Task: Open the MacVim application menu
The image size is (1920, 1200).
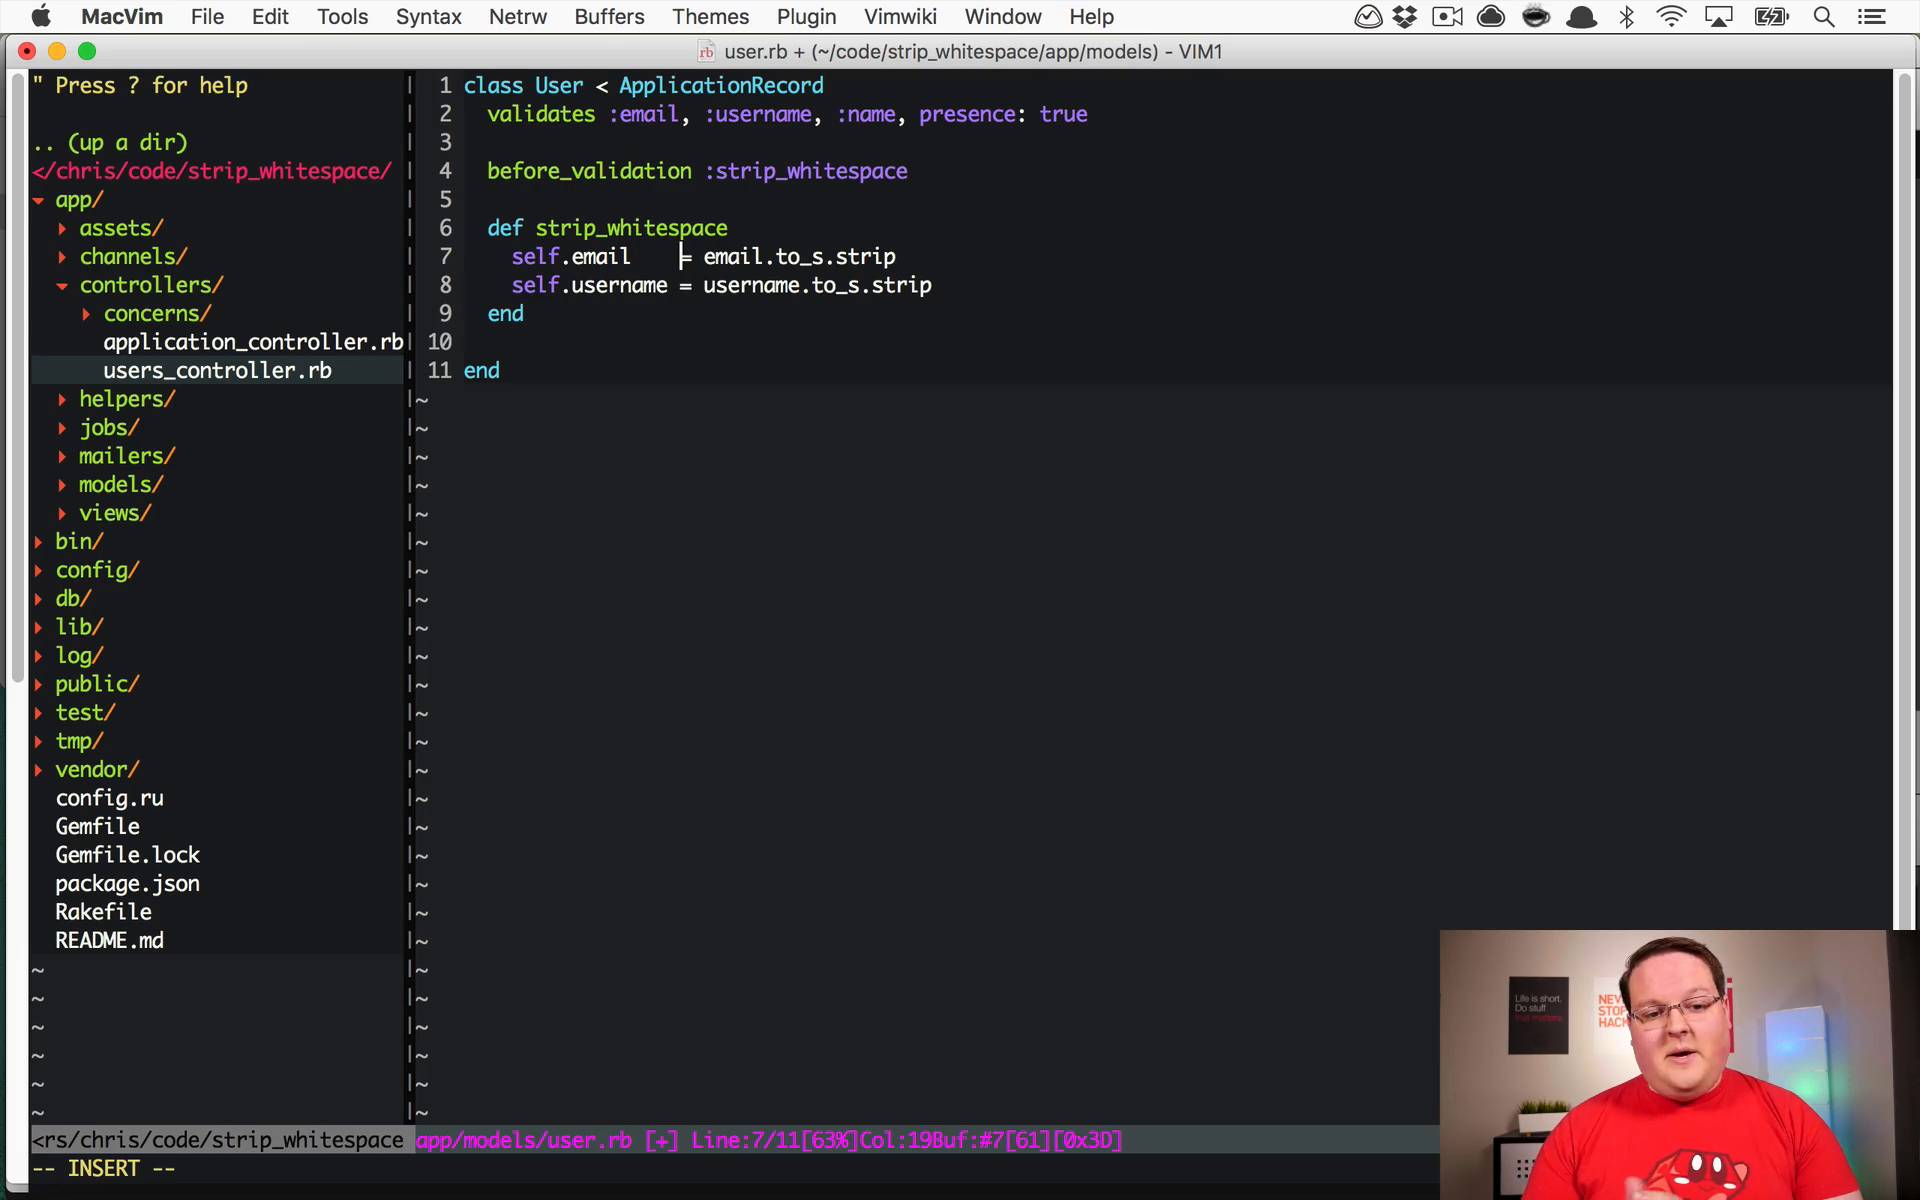Action: pos(122,16)
